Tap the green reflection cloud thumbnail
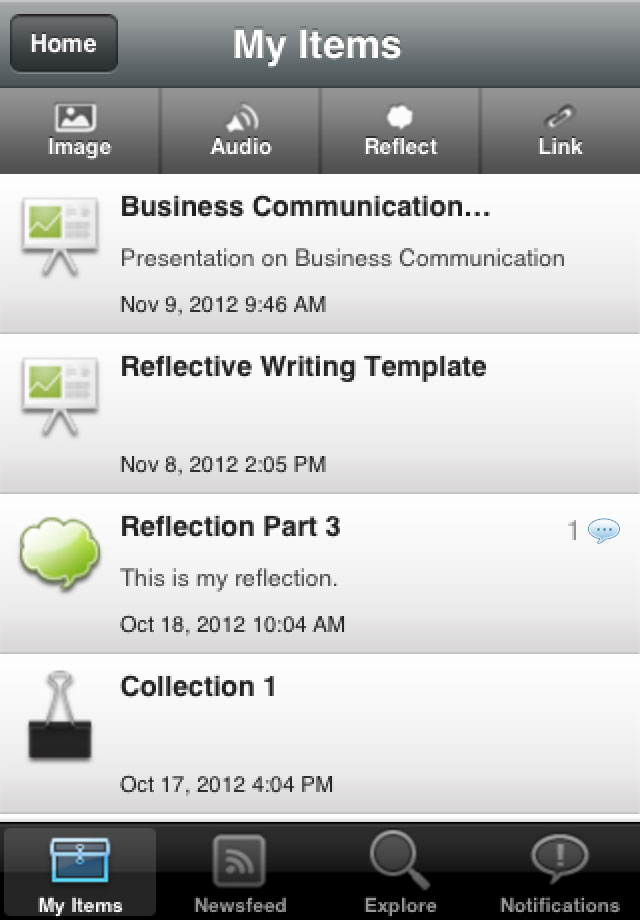640x920 pixels. (59, 553)
